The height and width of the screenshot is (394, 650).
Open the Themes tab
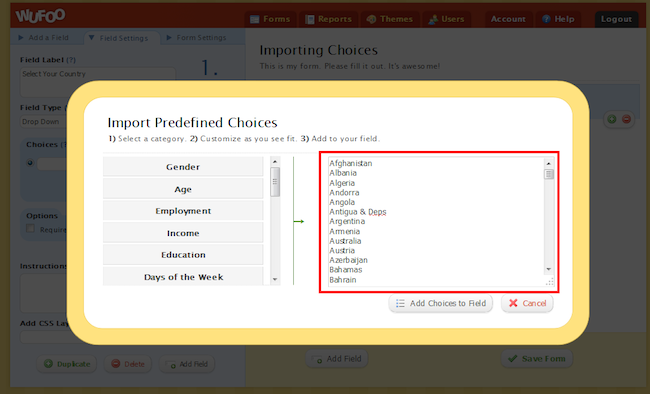[390, 19]
